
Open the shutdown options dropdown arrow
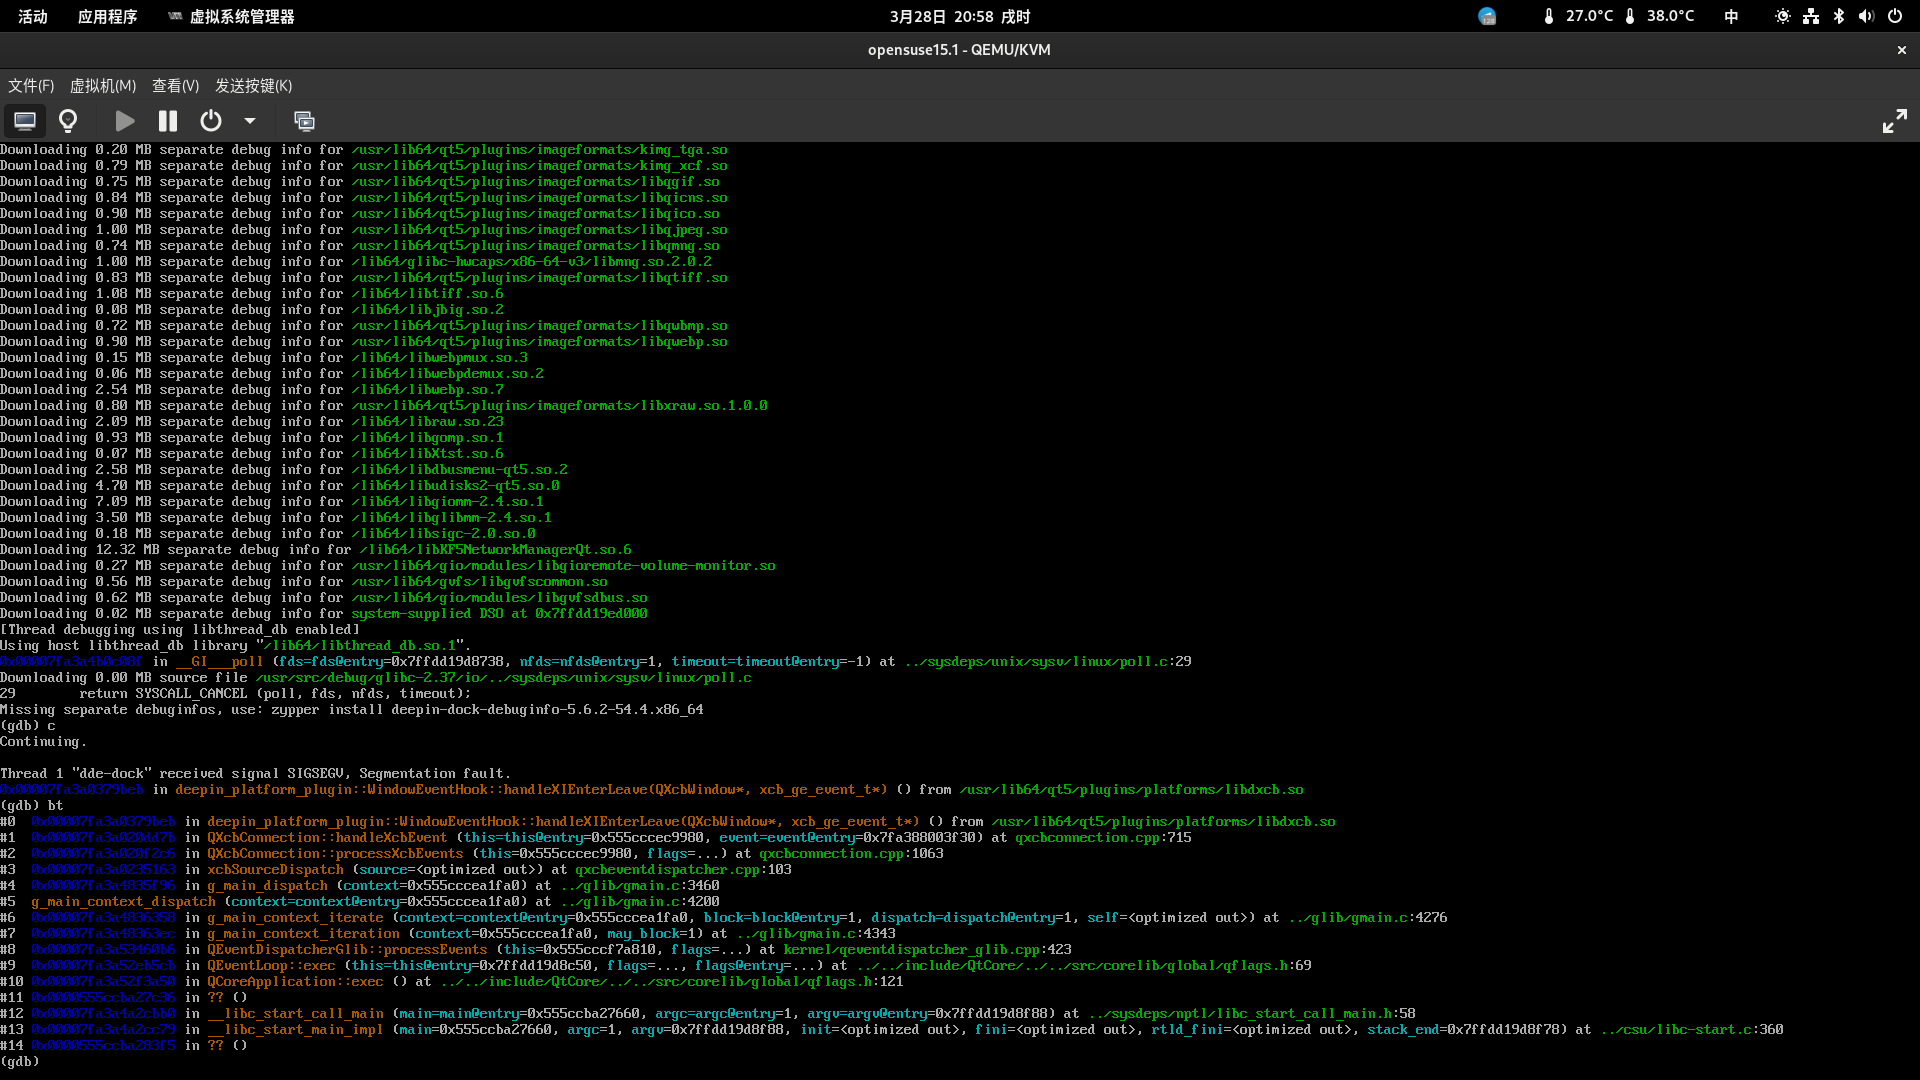point(249,120)
